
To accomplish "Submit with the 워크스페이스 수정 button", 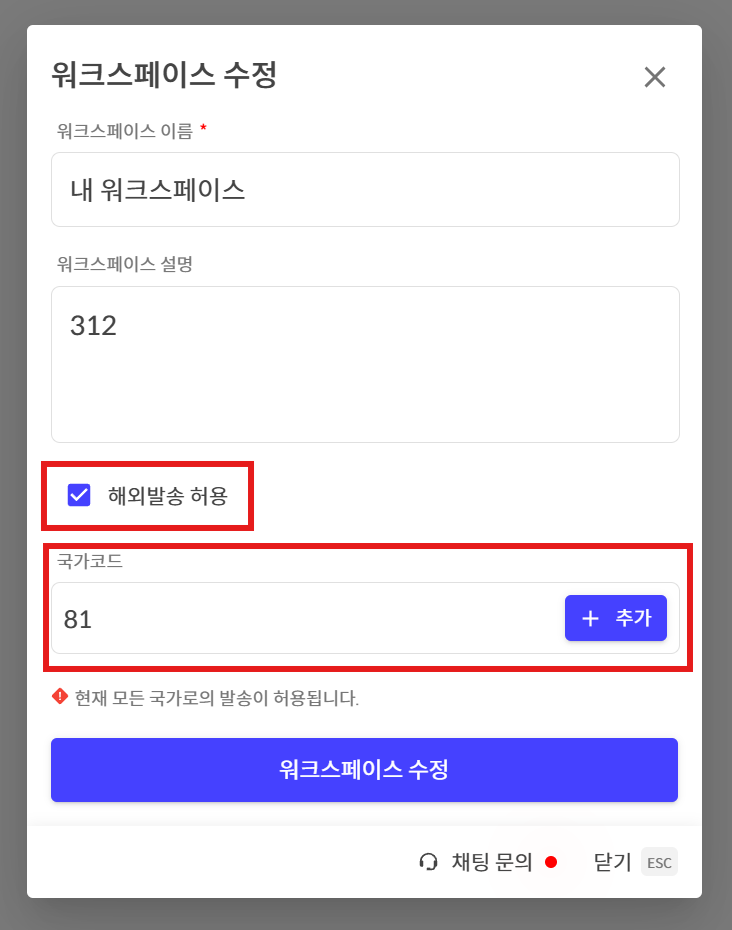I will (x=364, y=770).
